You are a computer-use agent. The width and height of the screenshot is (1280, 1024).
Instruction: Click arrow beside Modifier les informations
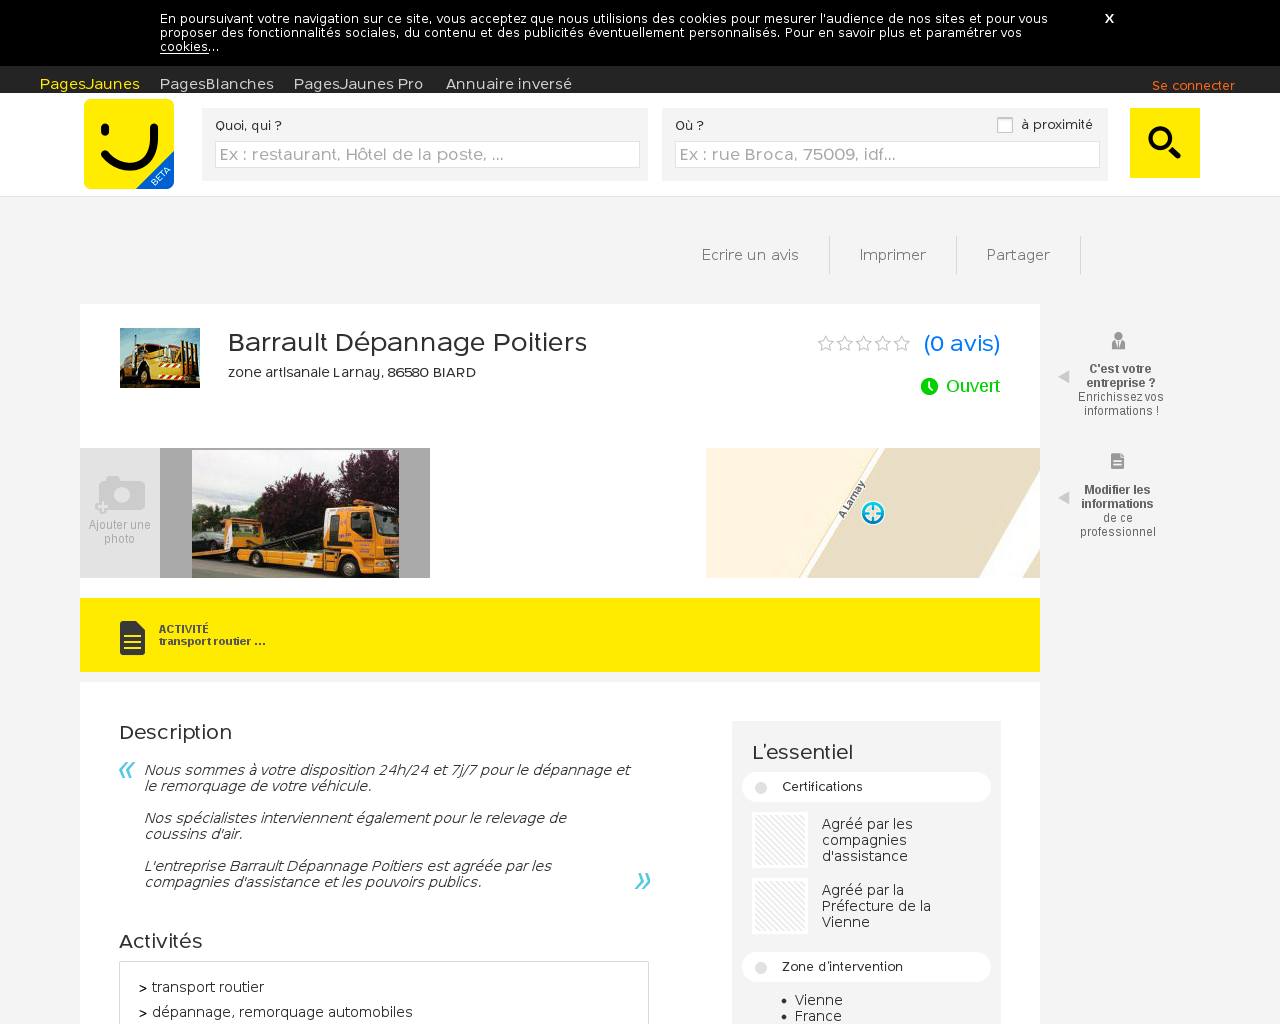click(x=1064, y=498)
